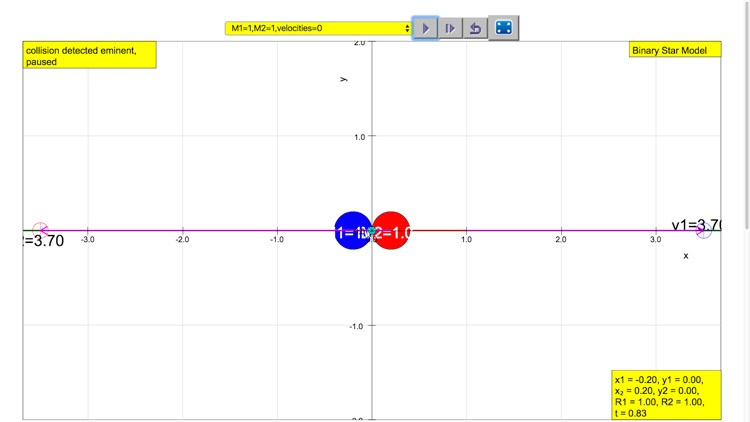Click the -2.0 tick on the x axis
Screen dimensions: 750x422
(x=182, y=239)
